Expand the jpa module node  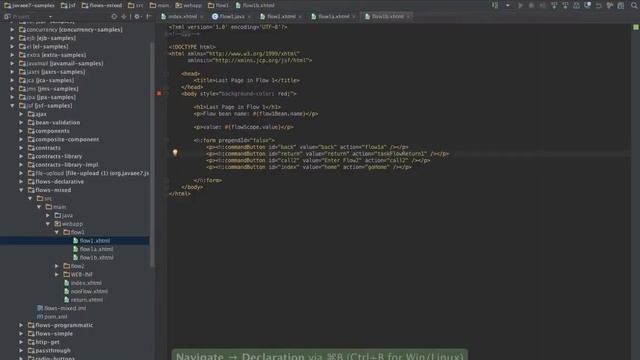coord(12,97)
